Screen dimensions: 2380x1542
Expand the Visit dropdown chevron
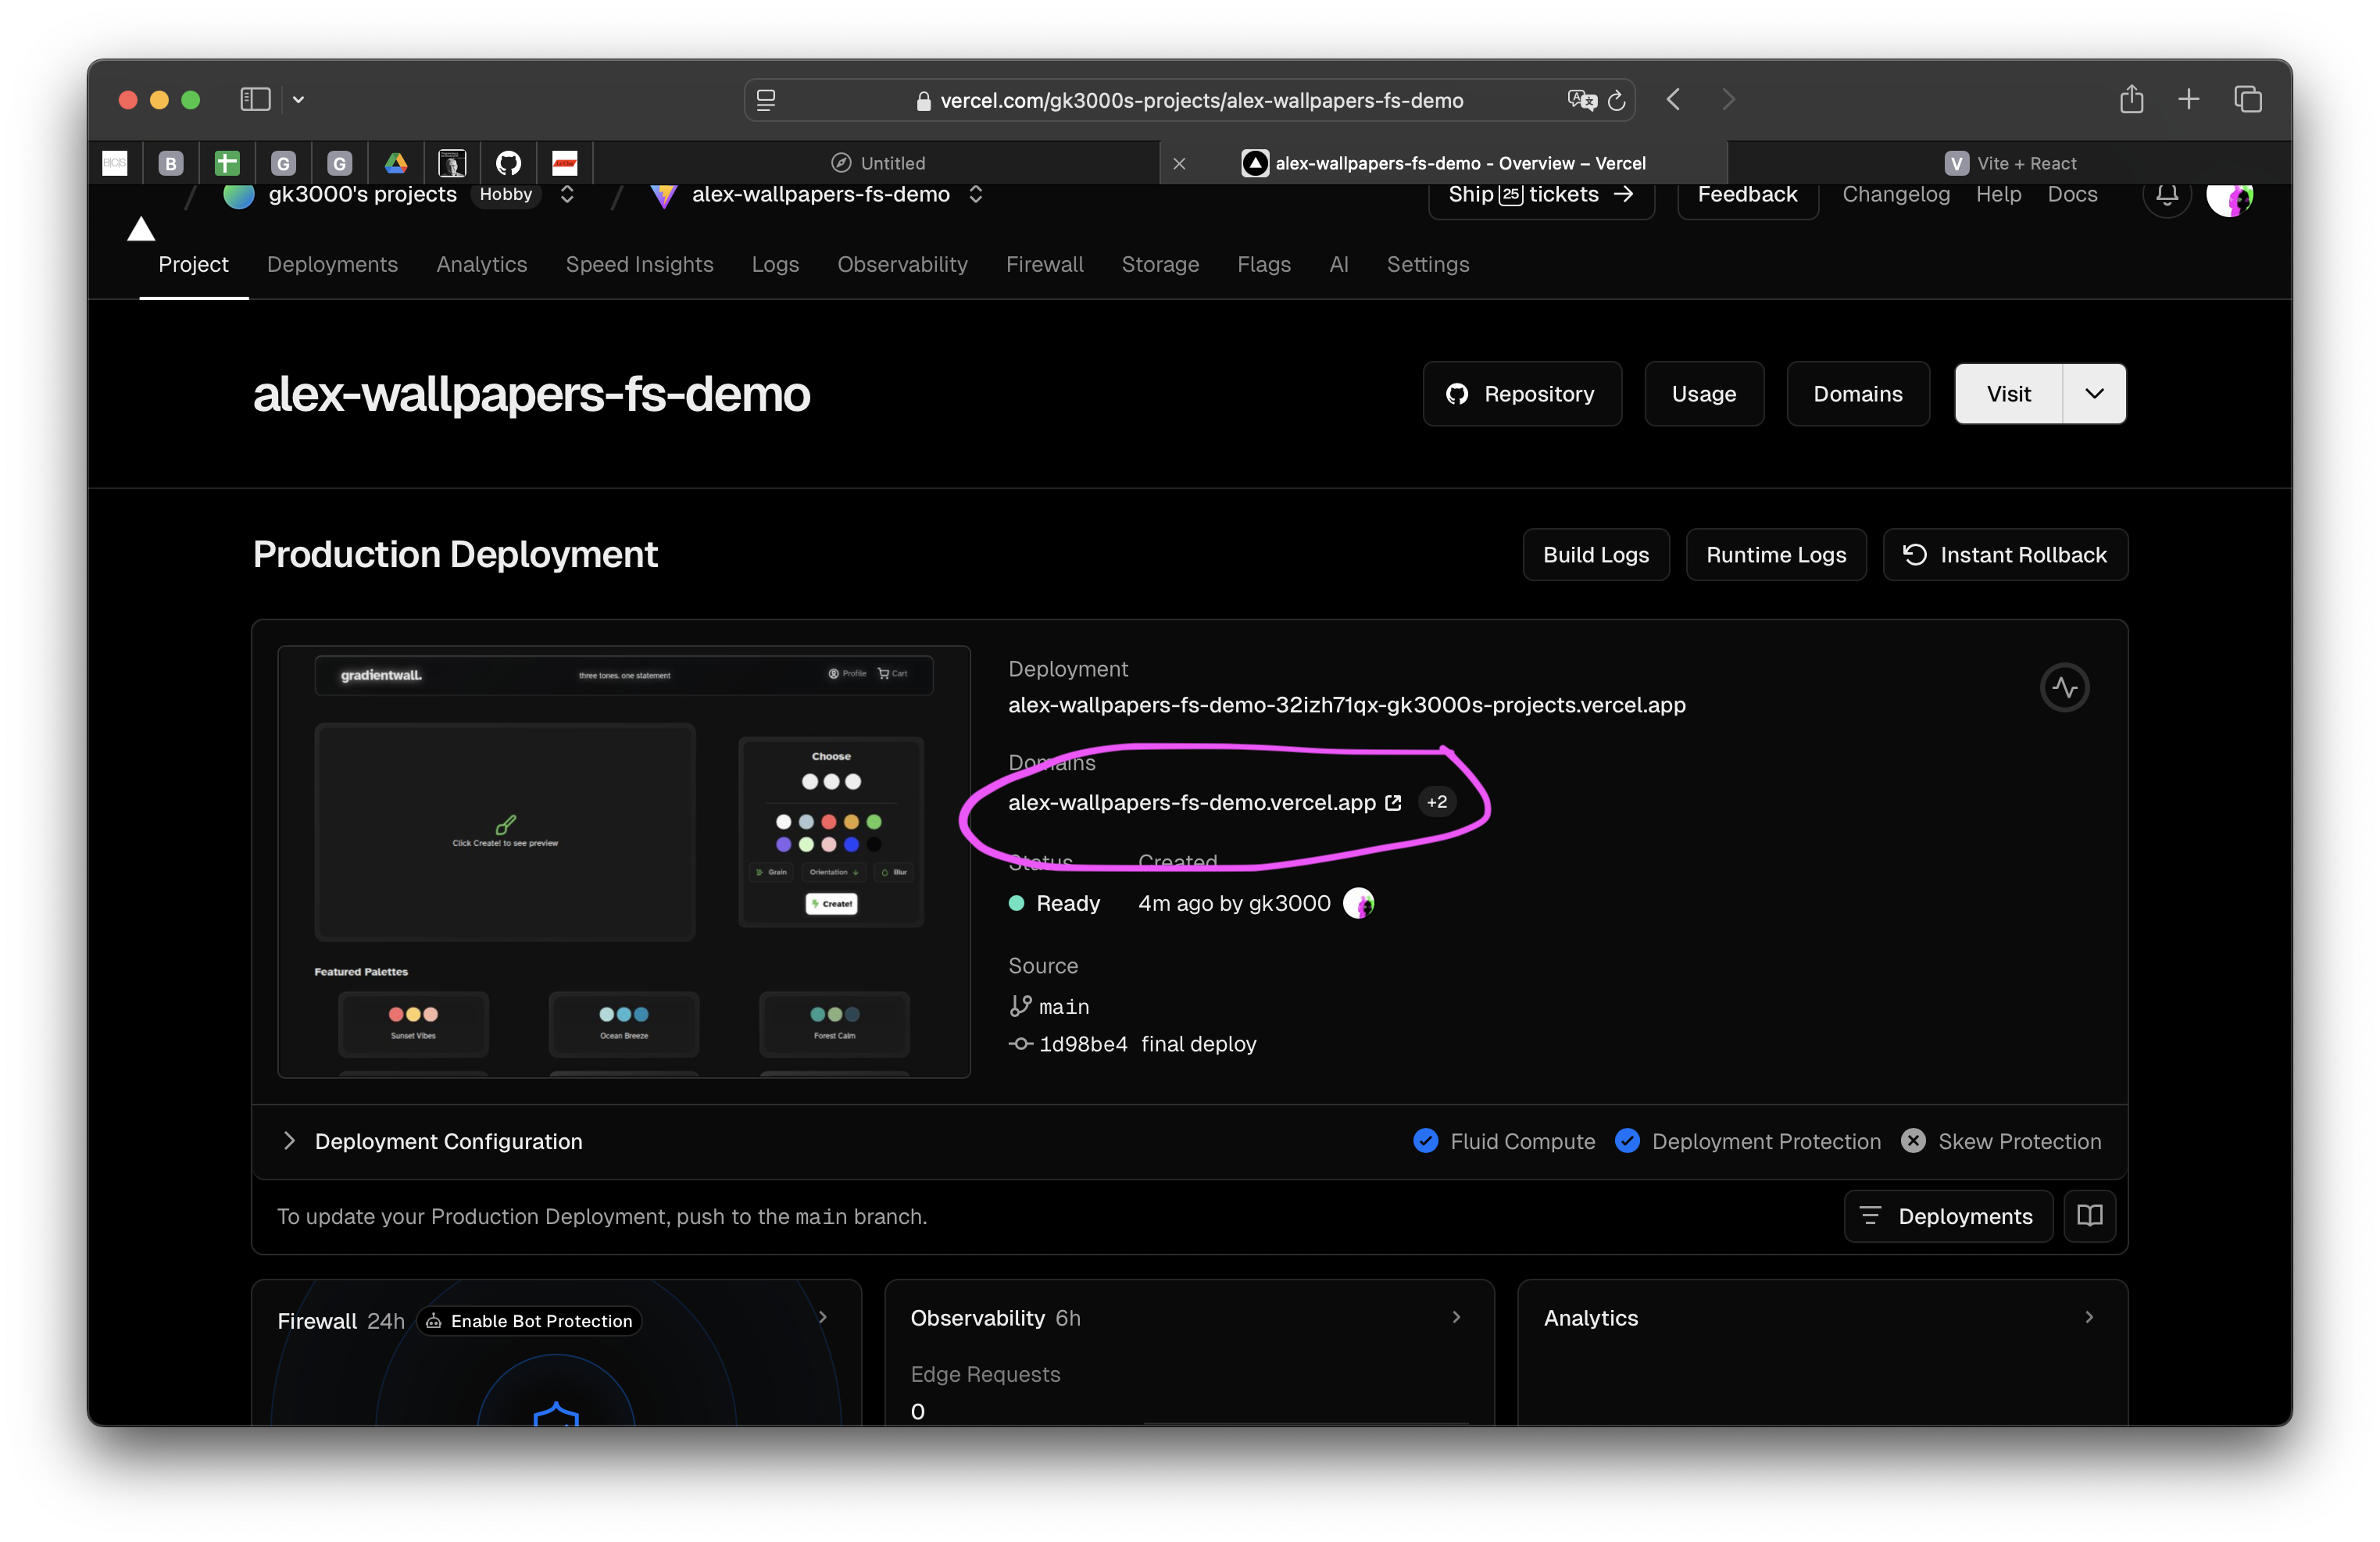tap(2094, 394)
